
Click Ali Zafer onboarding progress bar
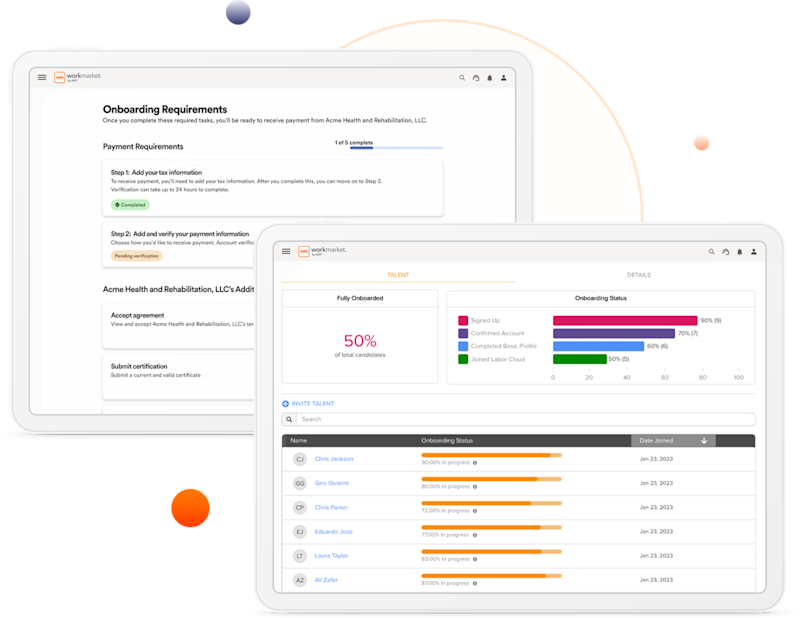[x=491, y=576]
